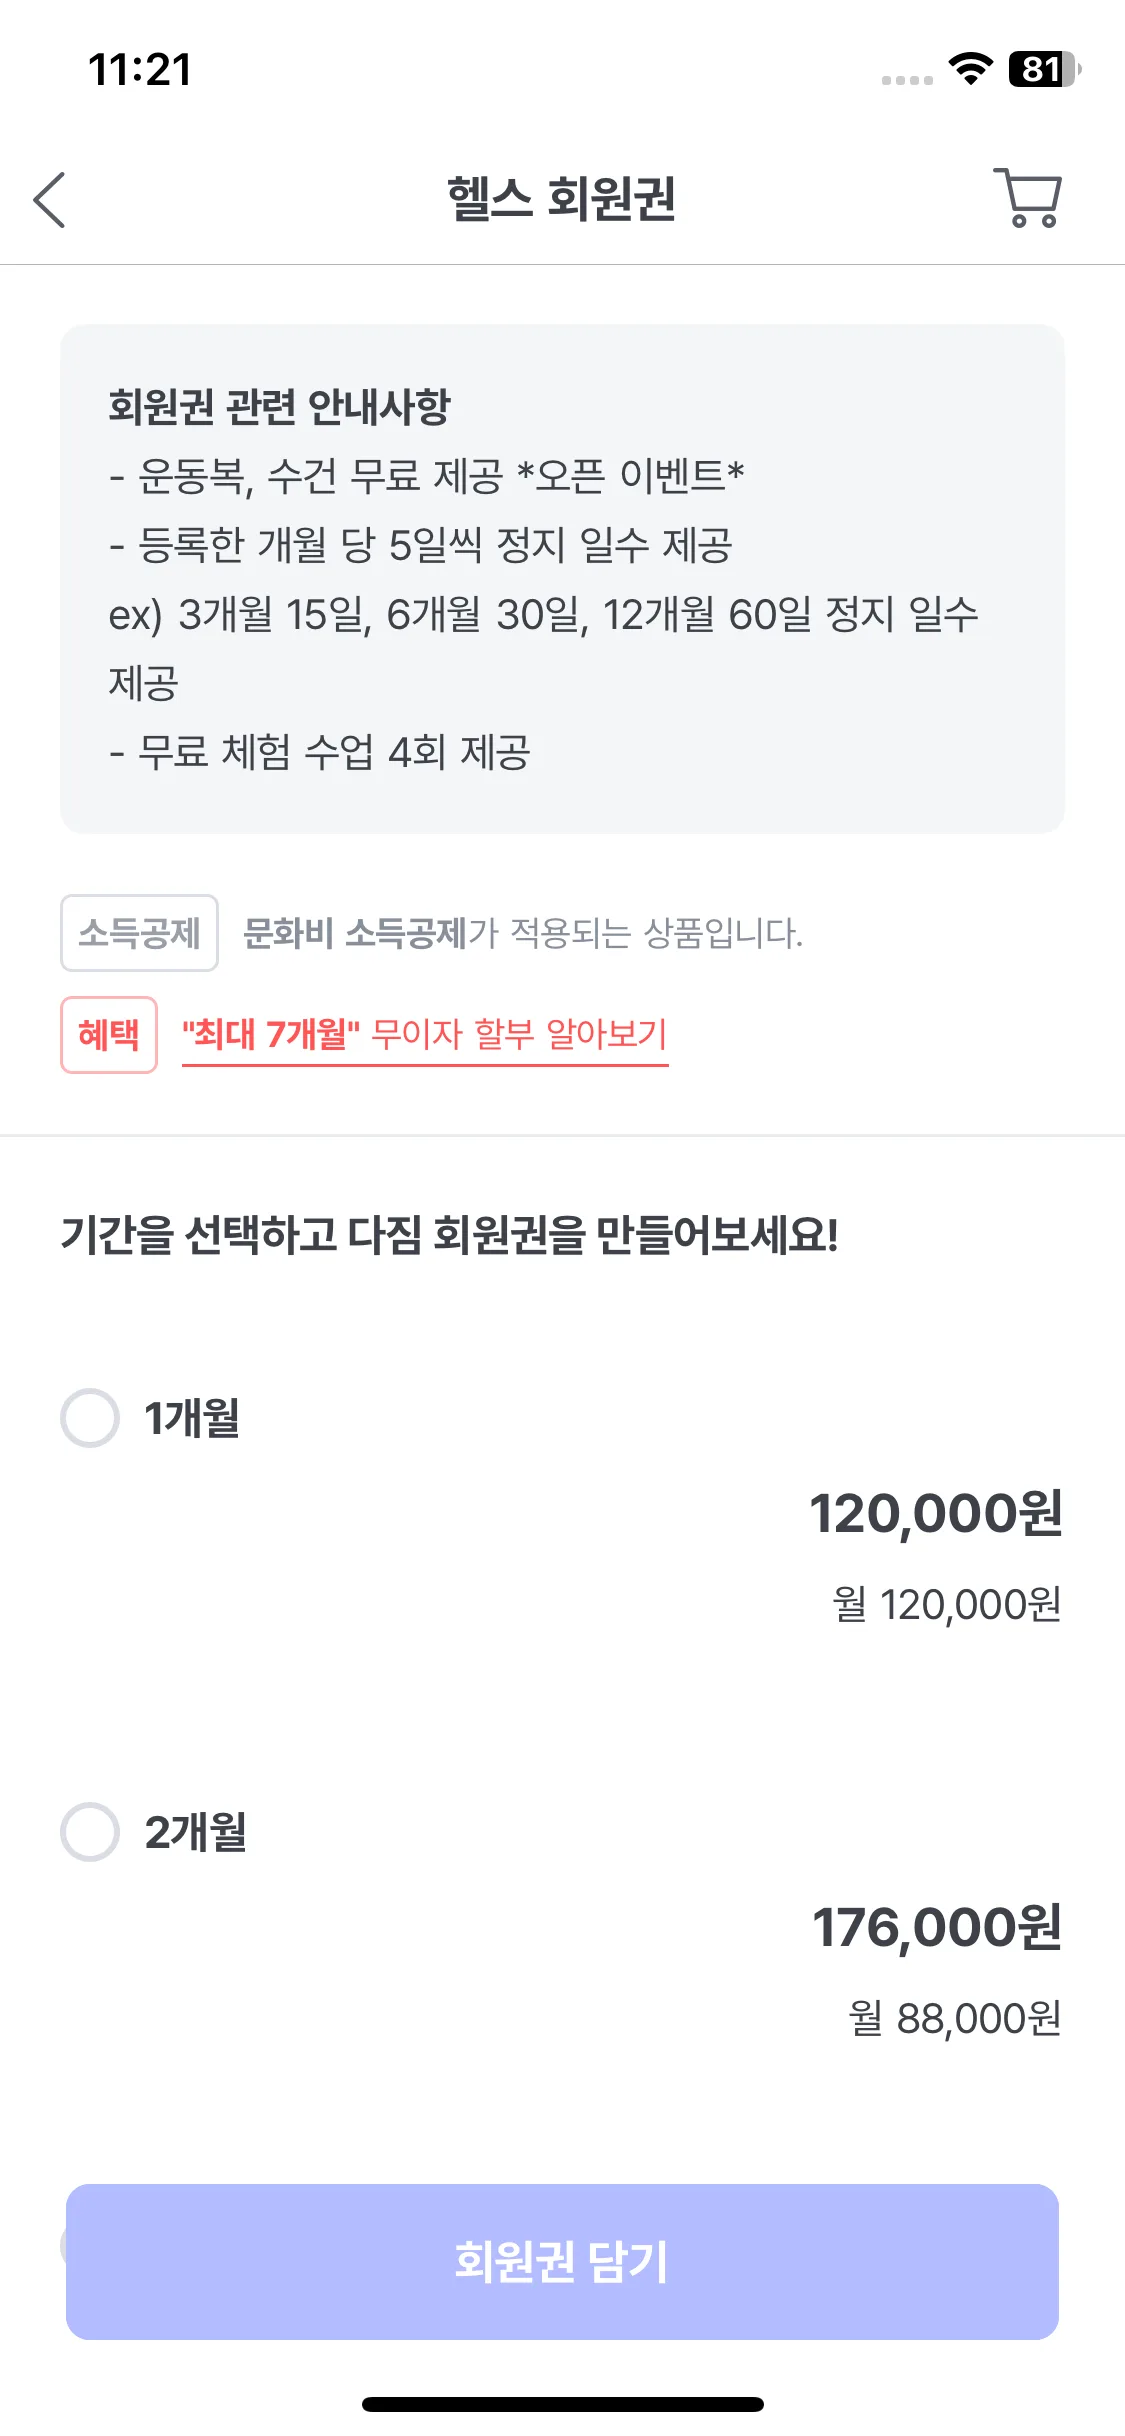
Task: Tap the 176,000원 price
Action: tap(937, 1927)
